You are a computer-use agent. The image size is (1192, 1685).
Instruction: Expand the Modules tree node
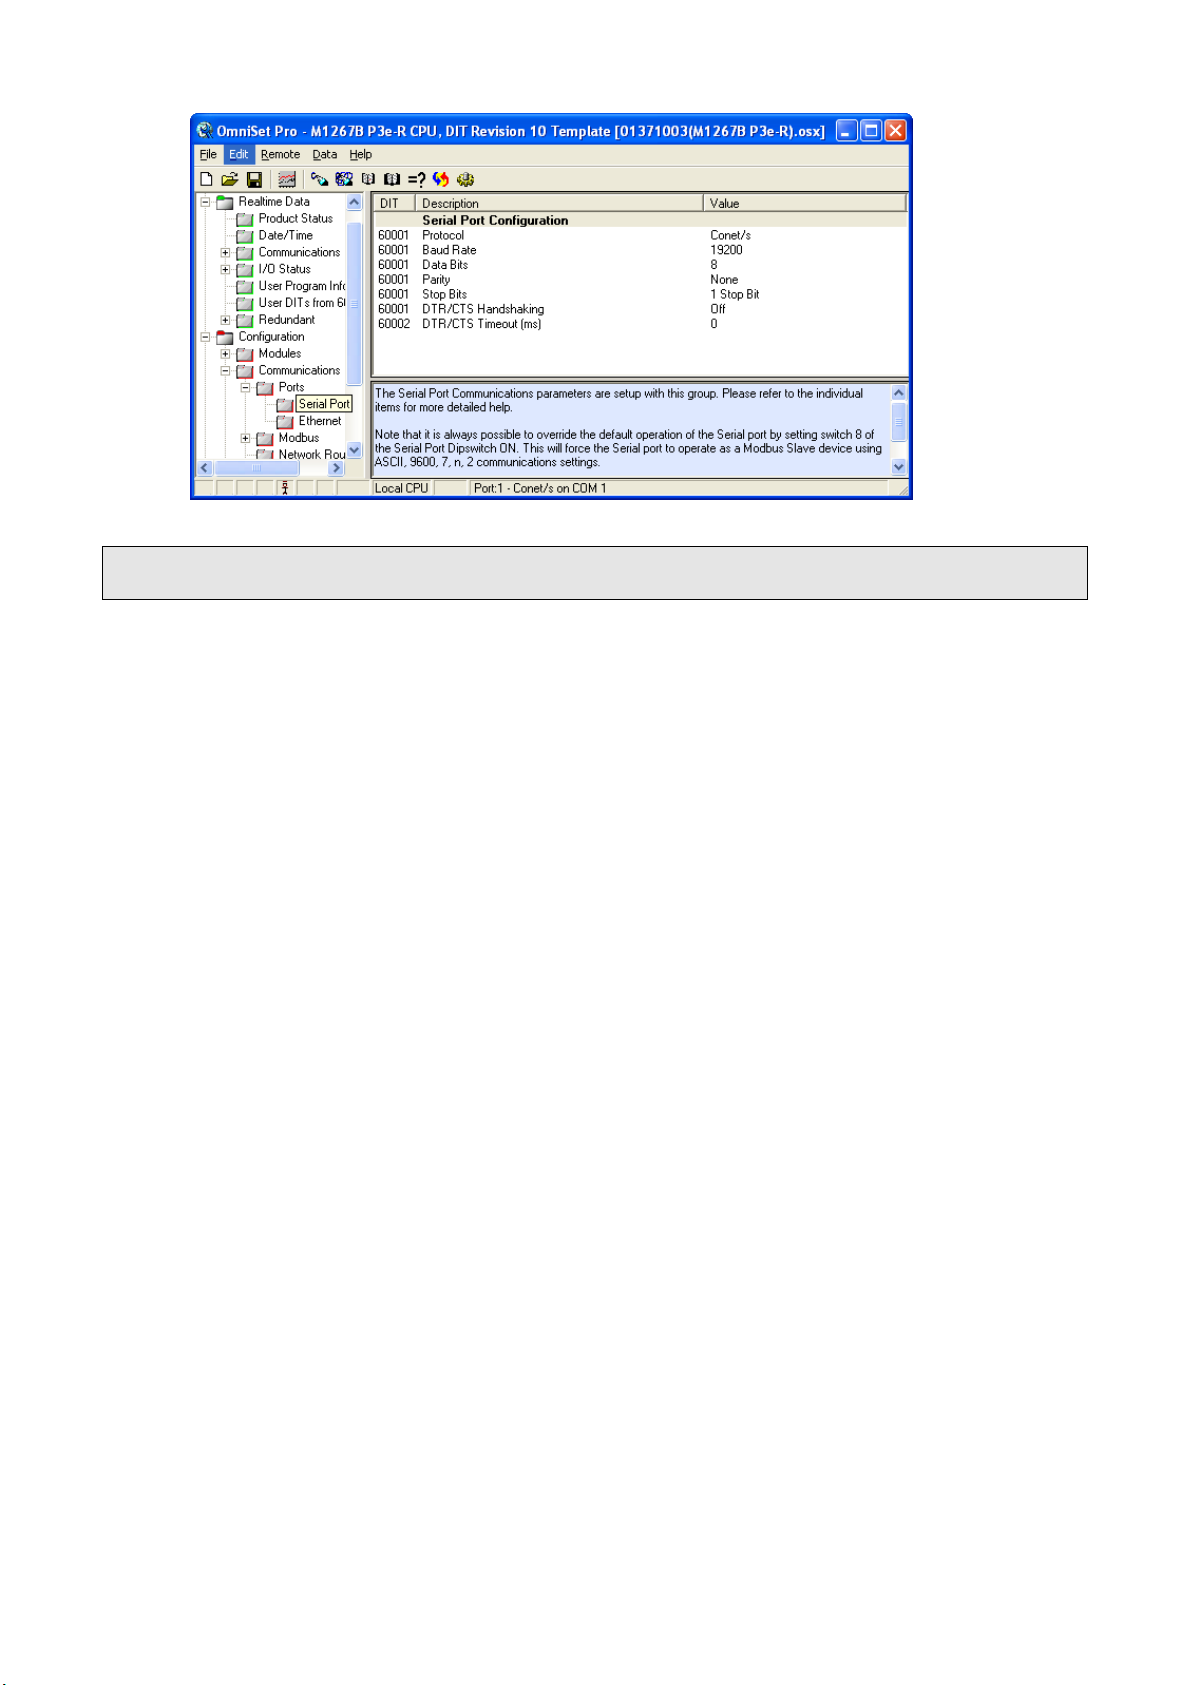[x=225, y=354]
